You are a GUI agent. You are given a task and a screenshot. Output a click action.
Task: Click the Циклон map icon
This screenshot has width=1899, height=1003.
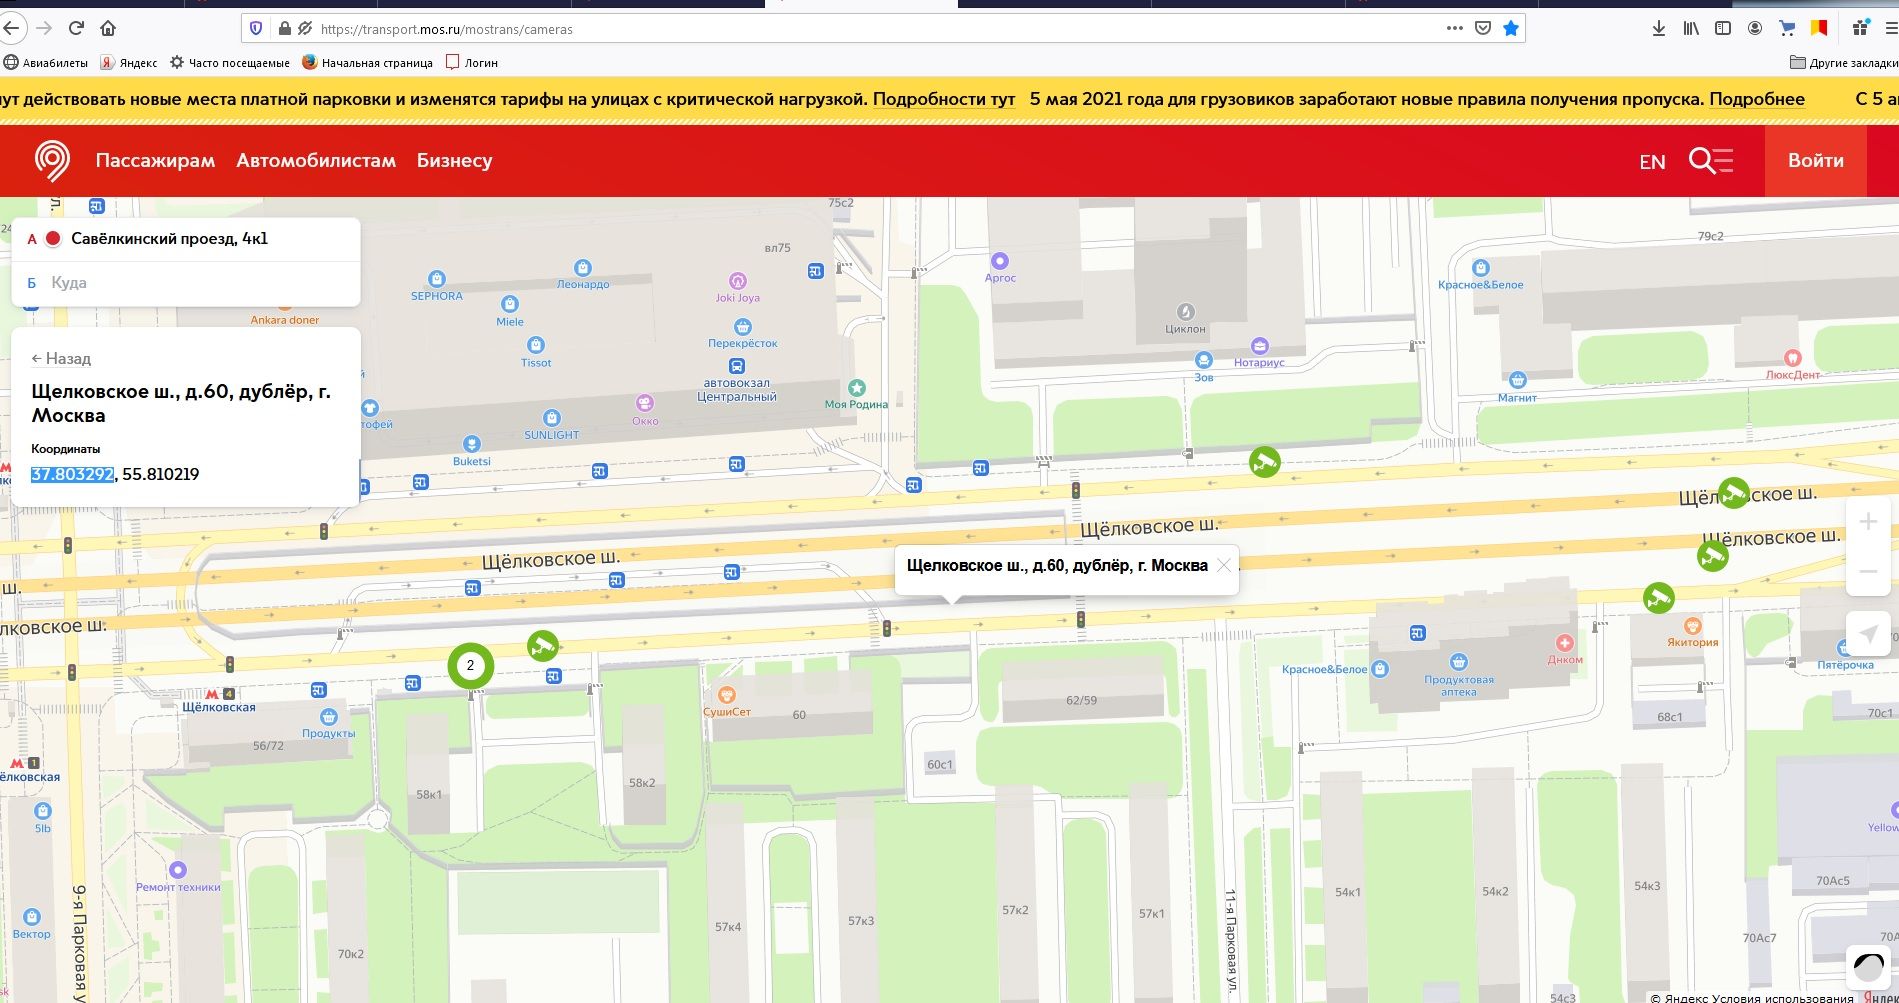point(1185,312)
